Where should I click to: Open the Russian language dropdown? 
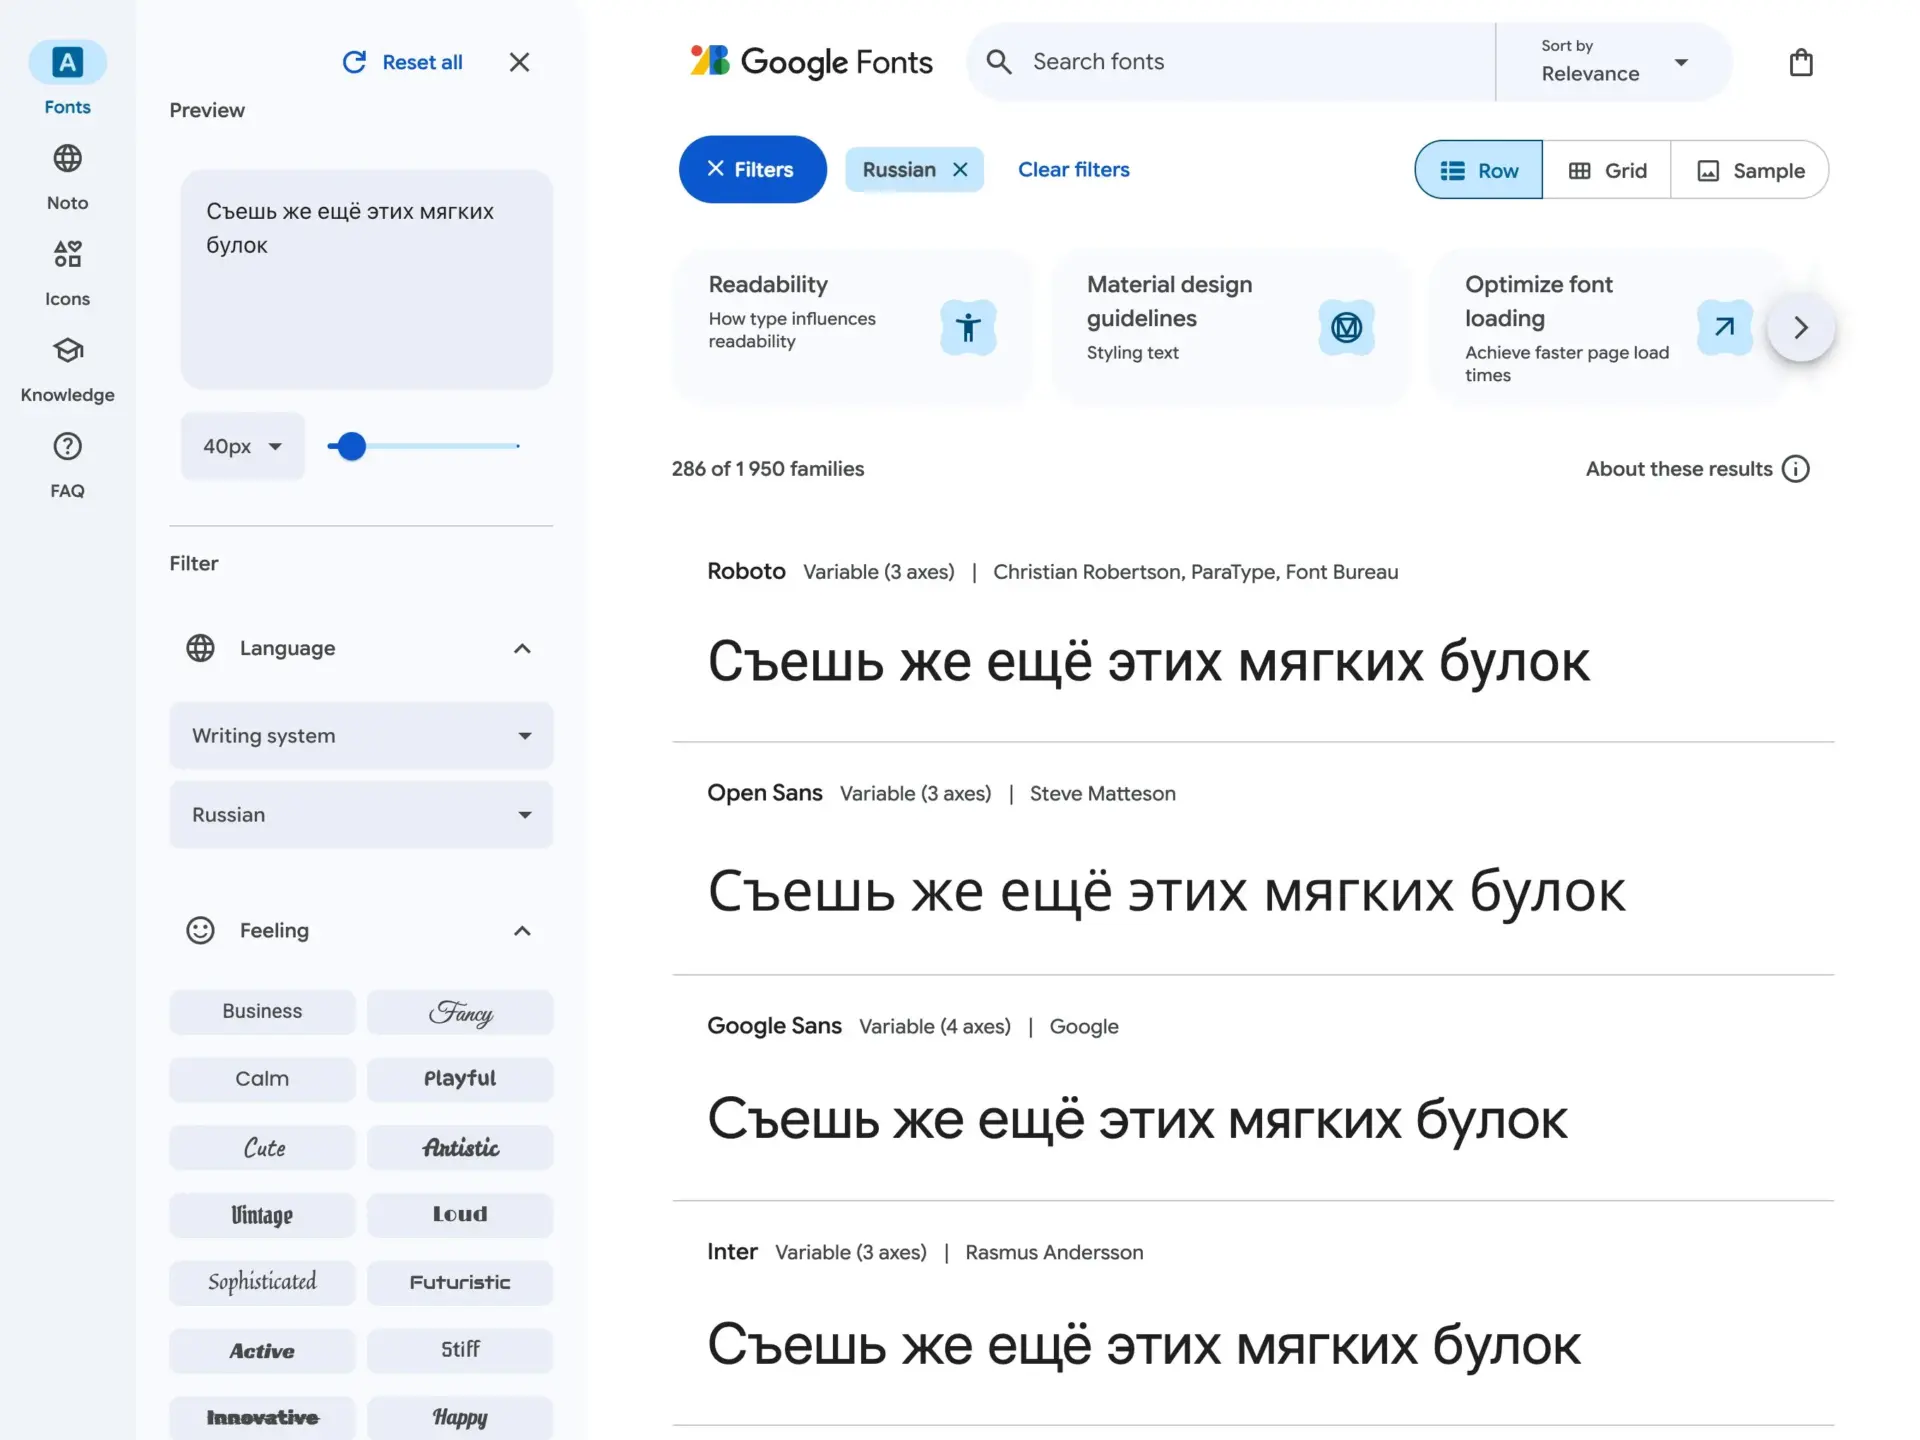[361, 815]
